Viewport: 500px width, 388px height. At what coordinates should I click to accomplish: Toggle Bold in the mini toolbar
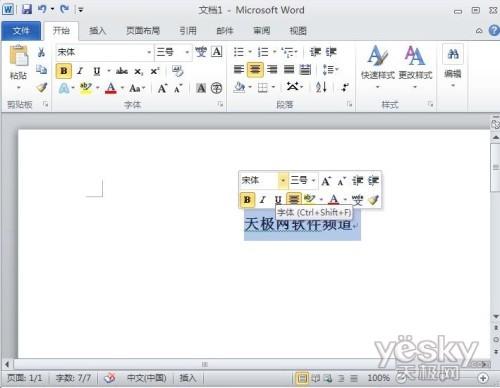click(x=247, y=200)
